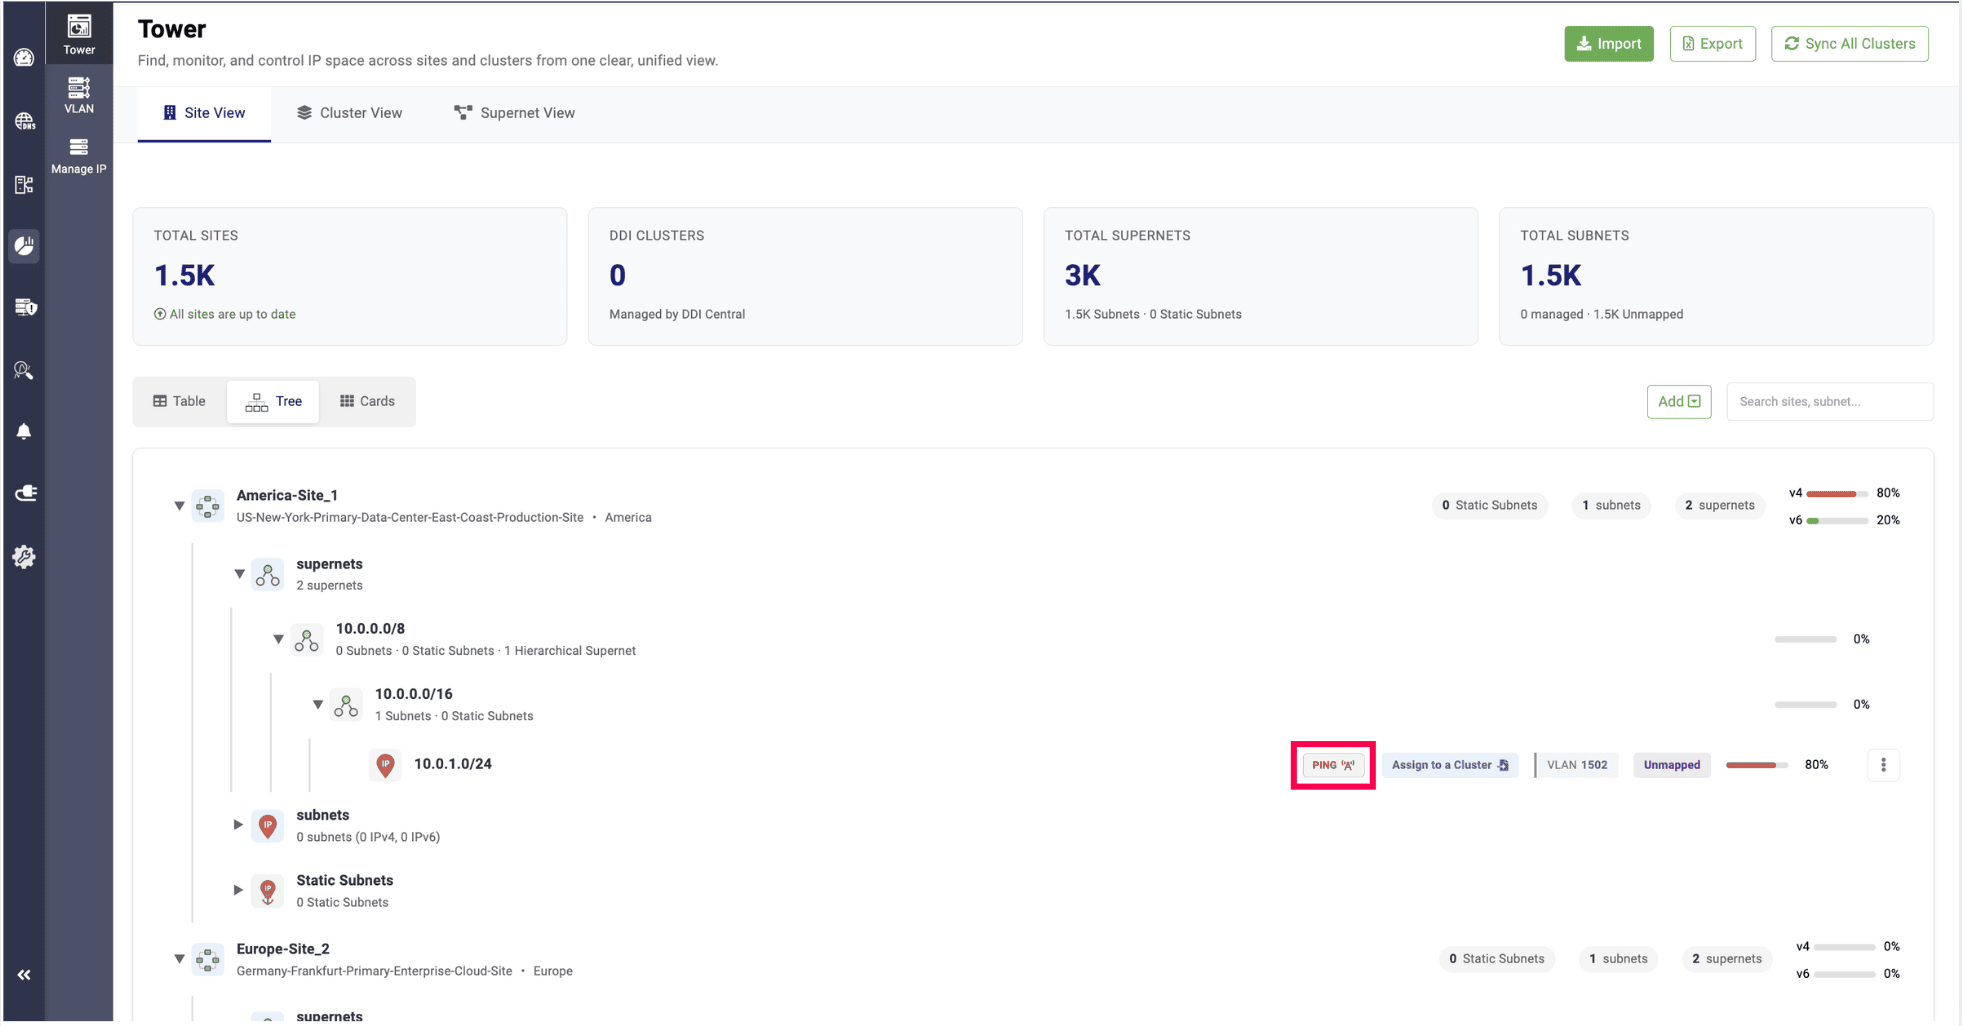
Task: Expand the Static Subnets node
Action: (x=238, y=889)
